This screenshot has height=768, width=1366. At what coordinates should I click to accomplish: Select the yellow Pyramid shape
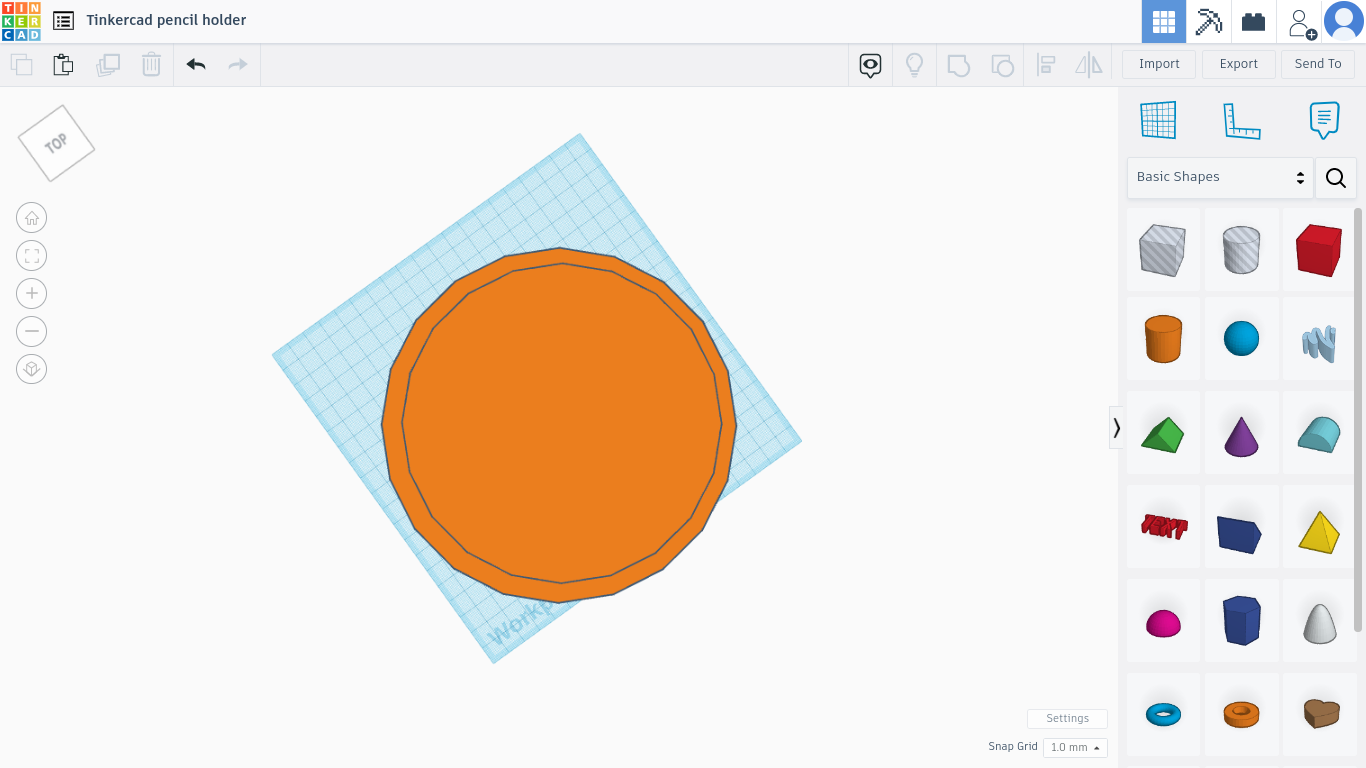[x=1318, y=528]
